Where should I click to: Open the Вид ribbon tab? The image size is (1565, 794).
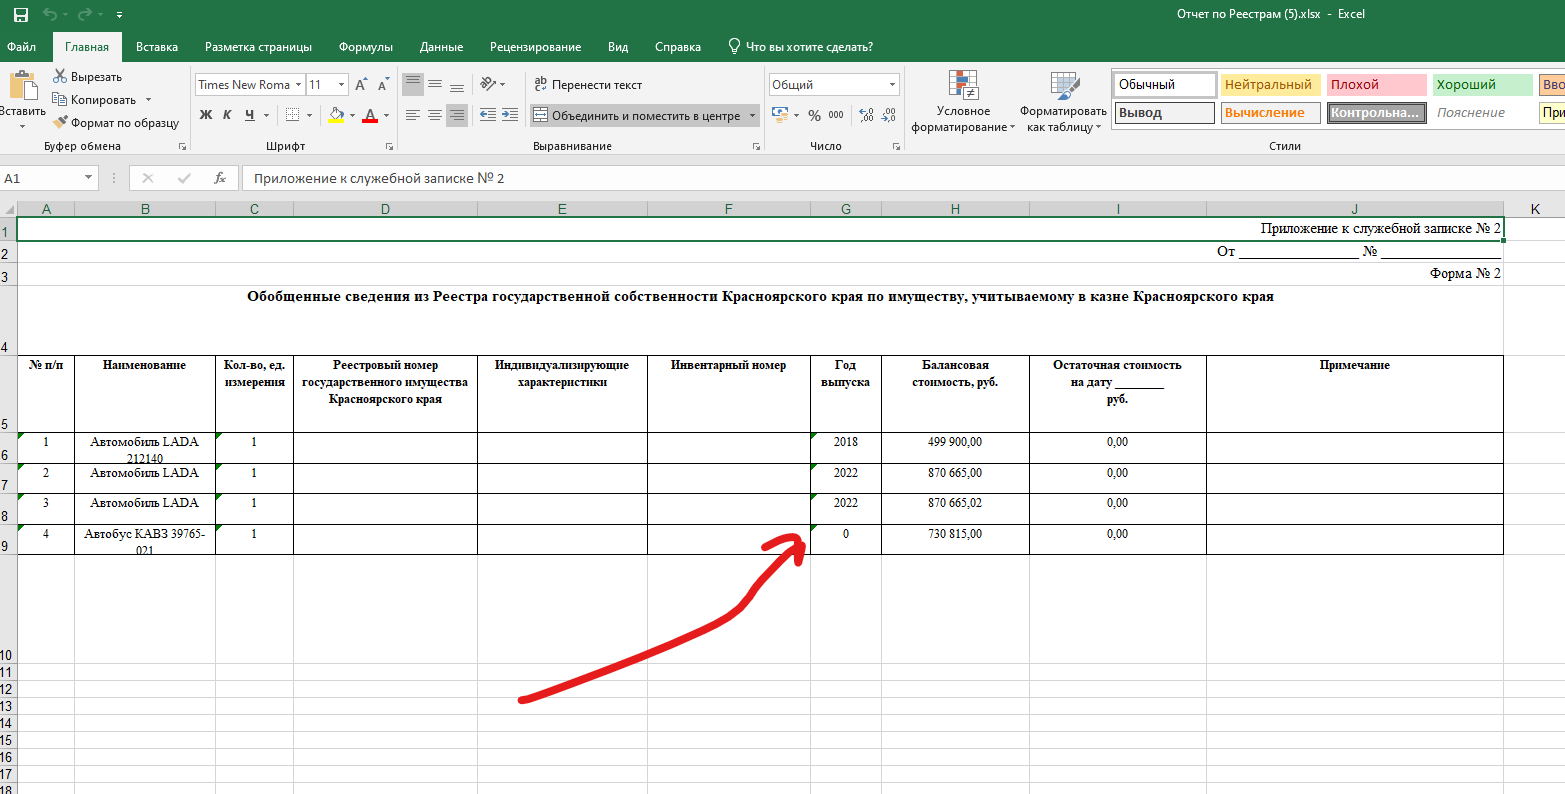(618, 47)
